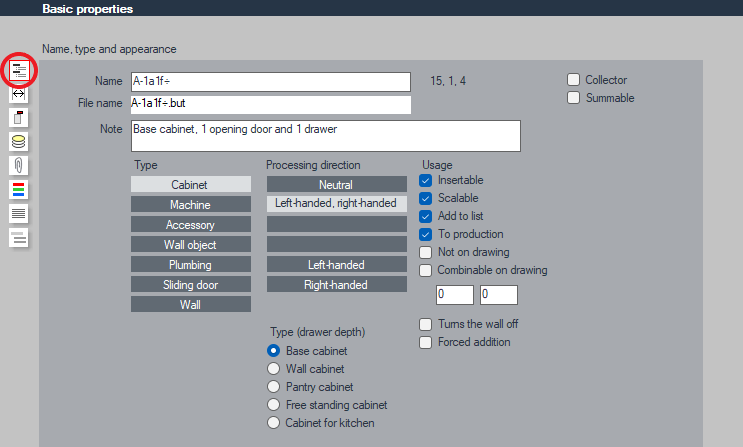Select the 'Name, type and appearance' heading
This screenshot has height=447, width=743.
tap(109, 49)
